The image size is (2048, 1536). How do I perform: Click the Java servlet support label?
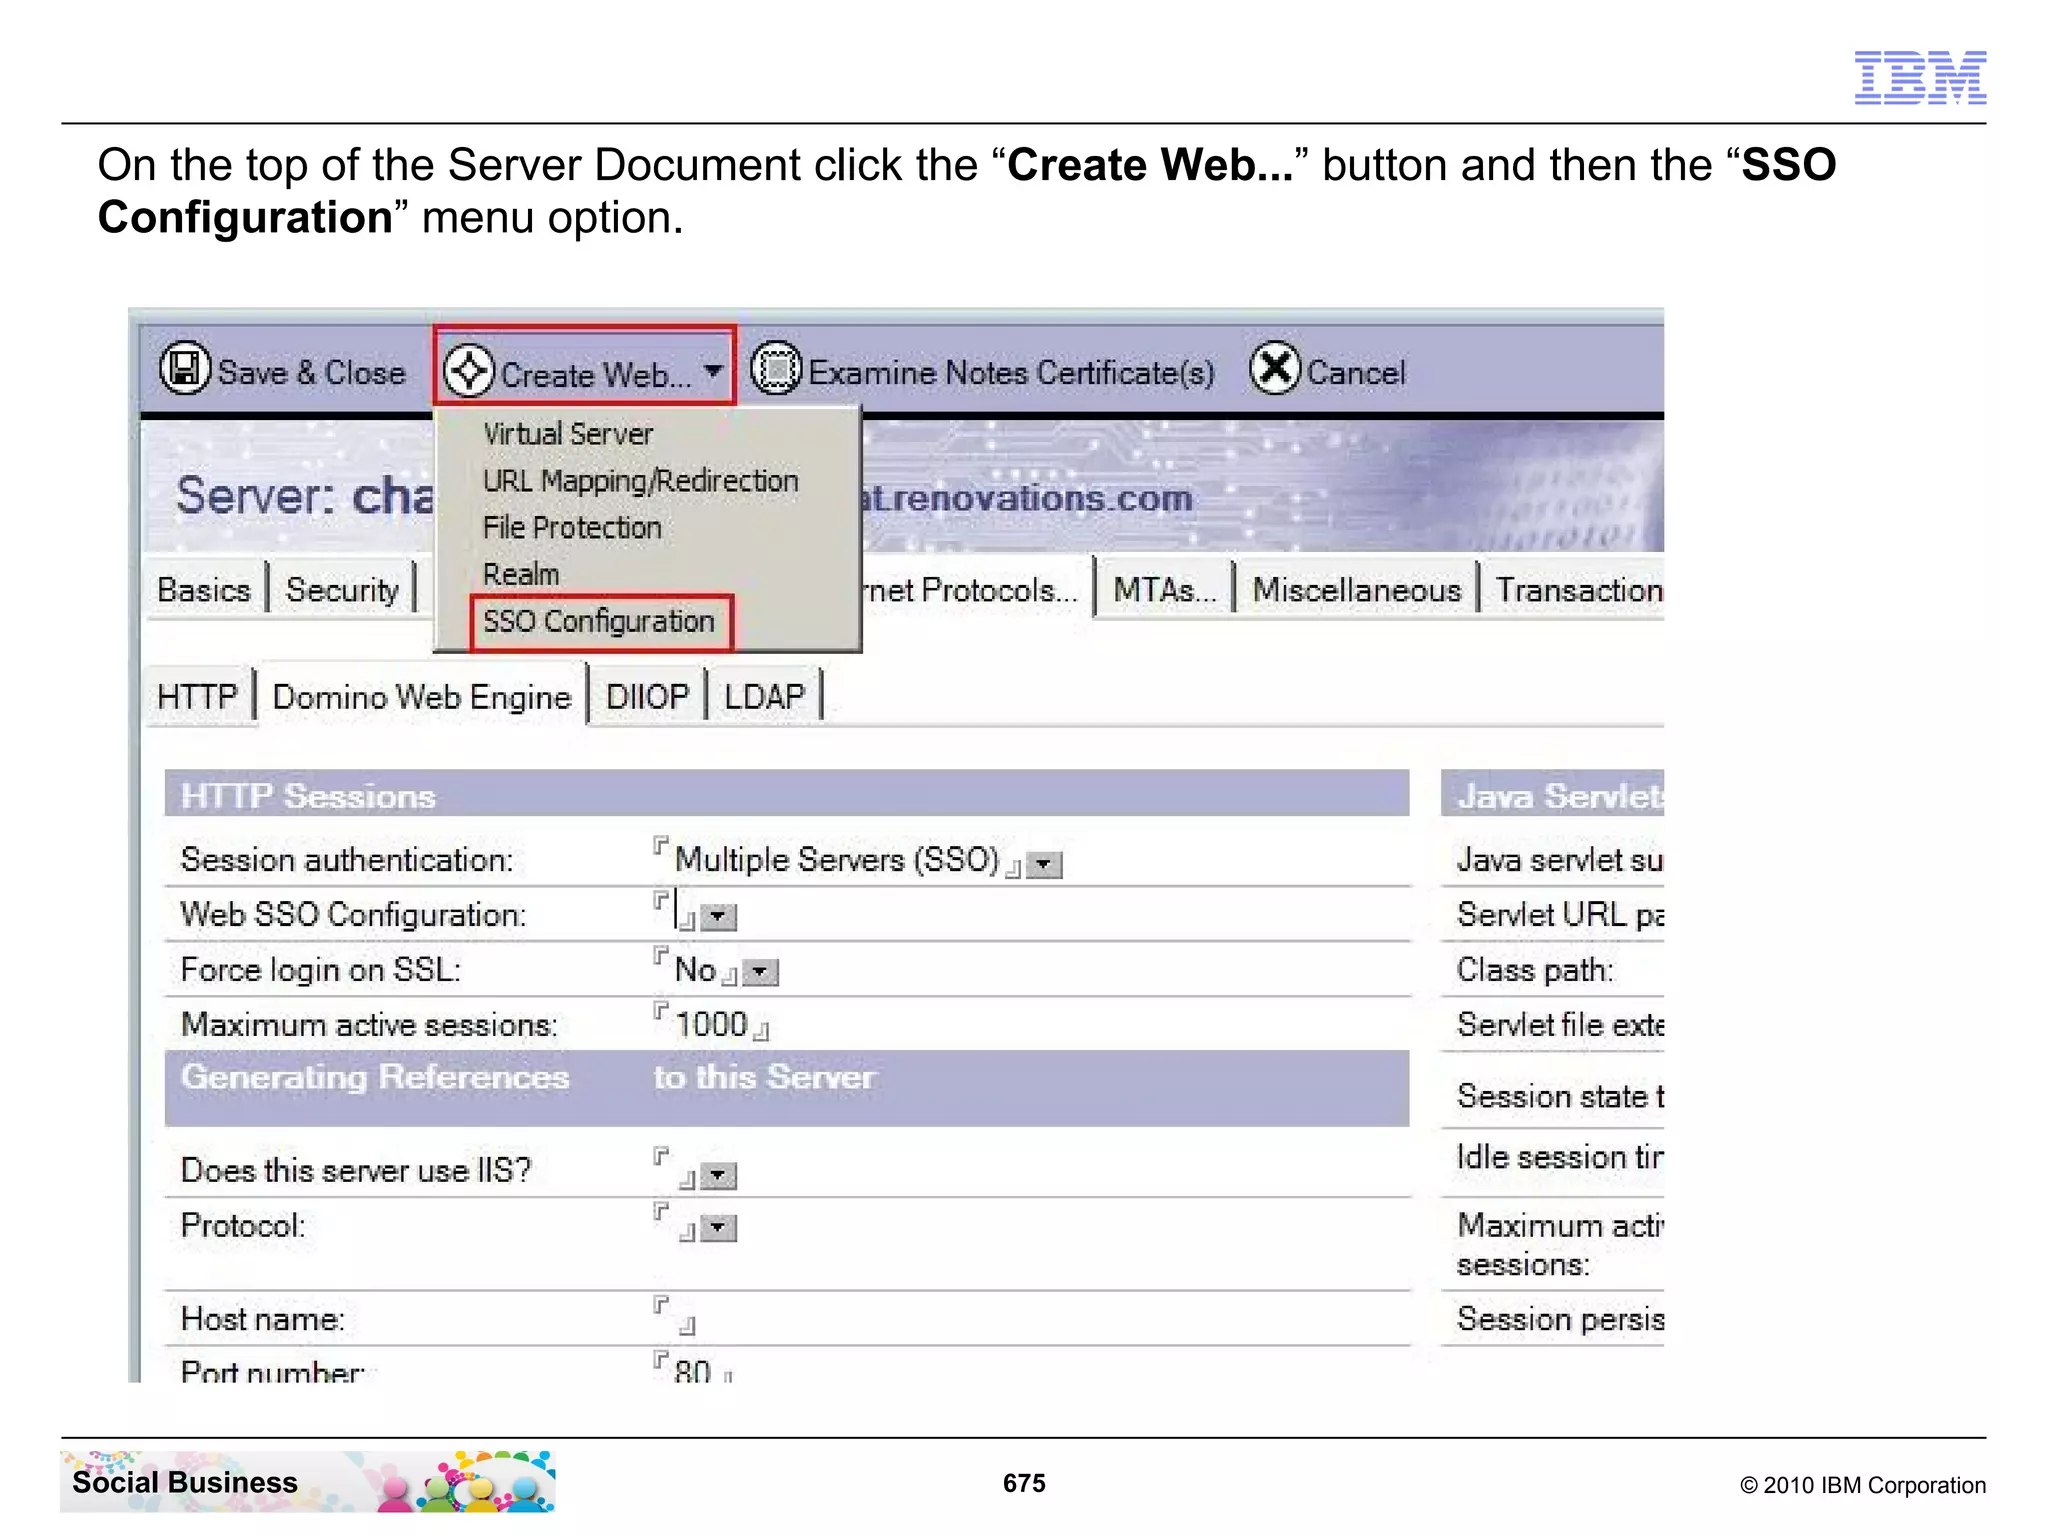(1560, 860)
